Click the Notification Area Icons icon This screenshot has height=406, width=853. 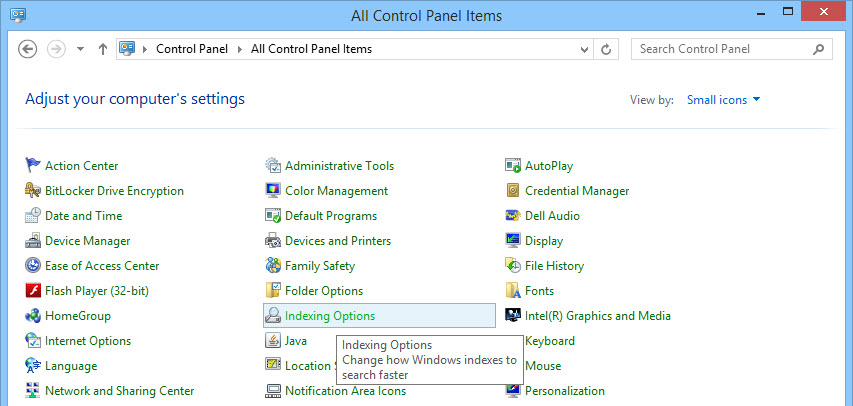[273, 391]
